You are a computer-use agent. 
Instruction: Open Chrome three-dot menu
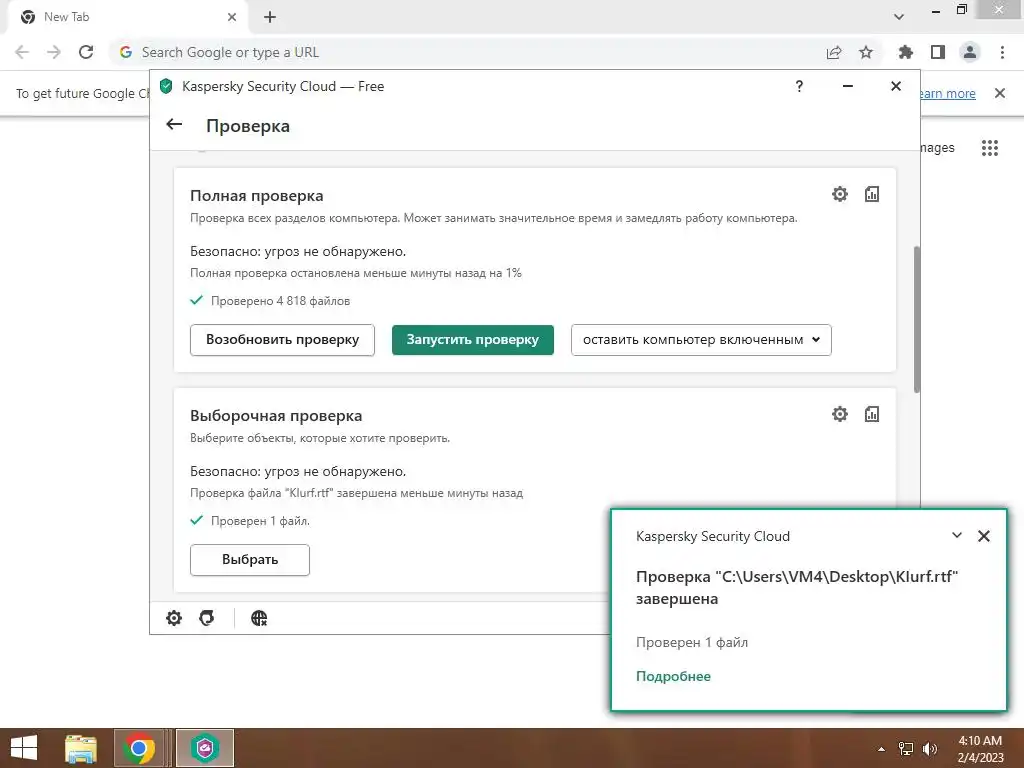pyautogui.click(x=1002, y=52)
